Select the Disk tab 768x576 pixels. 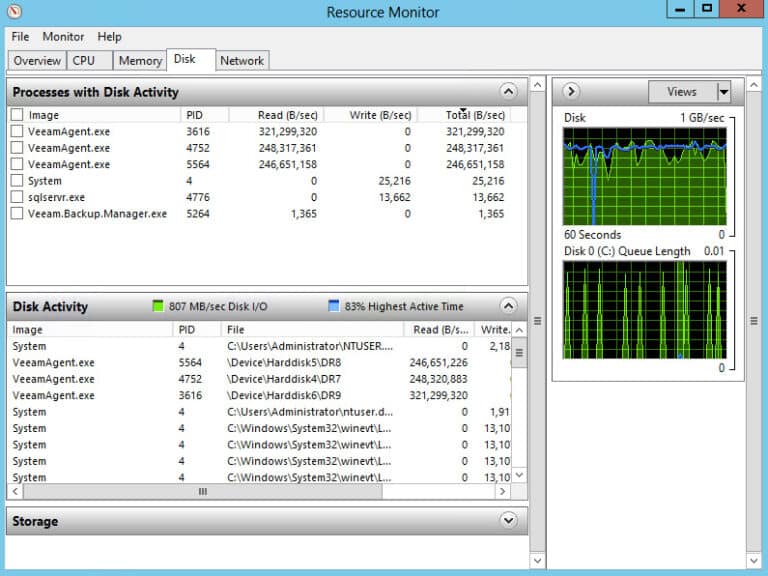[x=191, y=59]
